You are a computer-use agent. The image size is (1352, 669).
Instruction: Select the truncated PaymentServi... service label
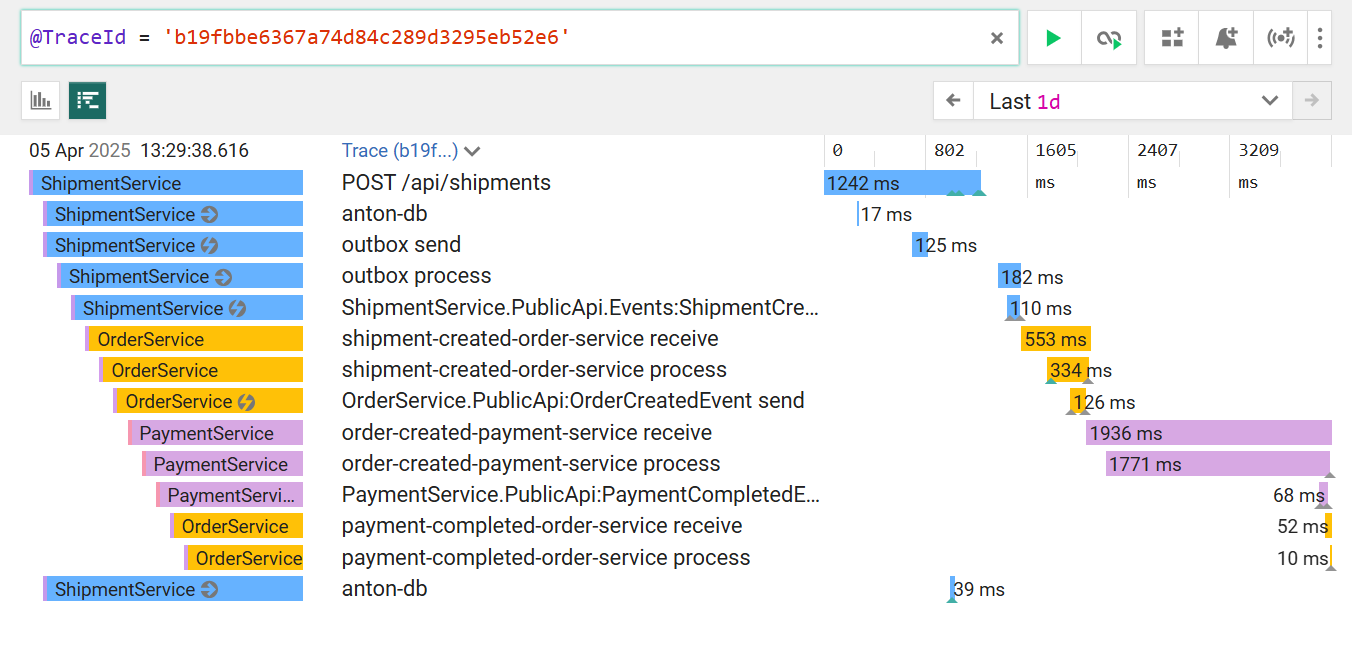(x=229, y=495)
